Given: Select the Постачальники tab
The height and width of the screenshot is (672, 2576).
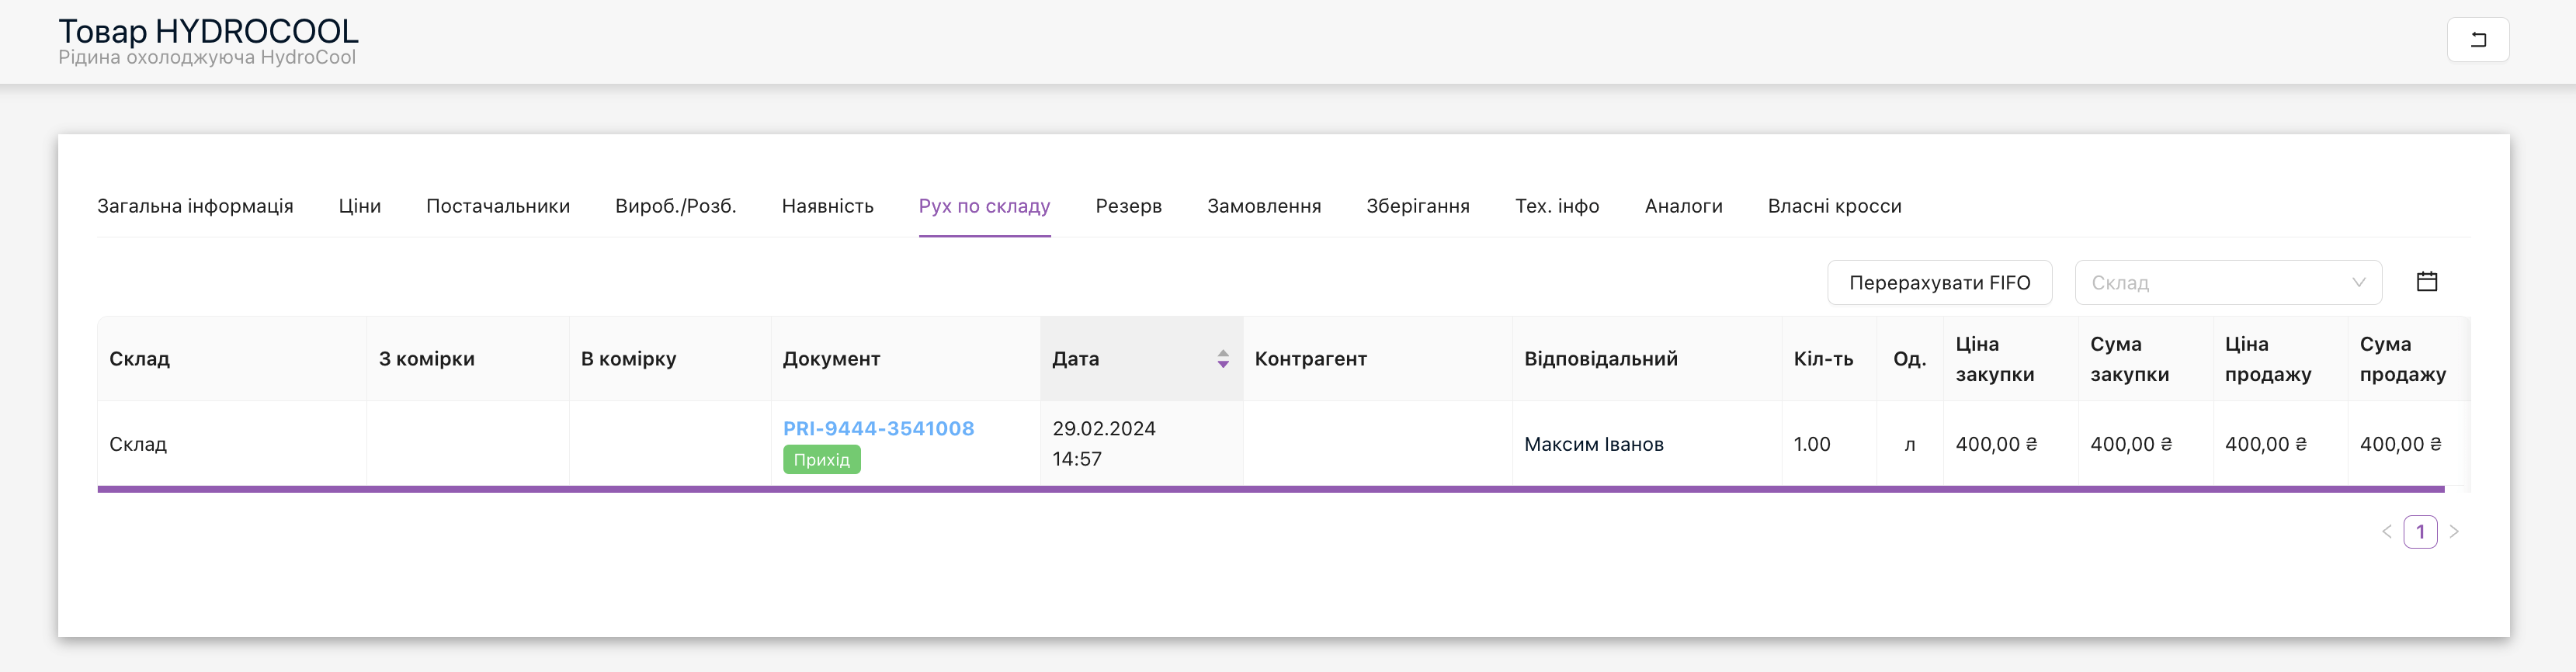Looking at the screenshot, I should tap(498, 206).
